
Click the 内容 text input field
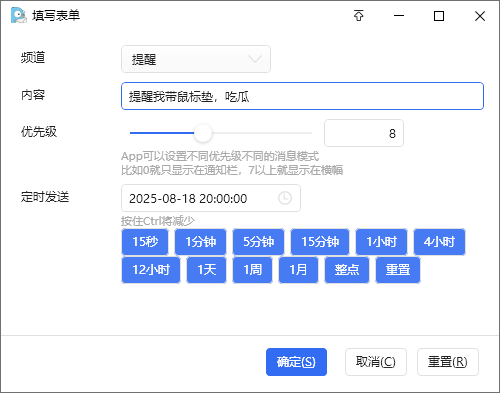pos(302,96)
